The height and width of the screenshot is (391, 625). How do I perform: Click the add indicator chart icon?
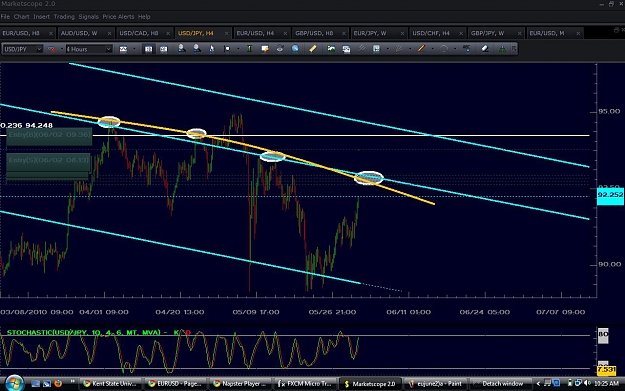pos(331,49)
